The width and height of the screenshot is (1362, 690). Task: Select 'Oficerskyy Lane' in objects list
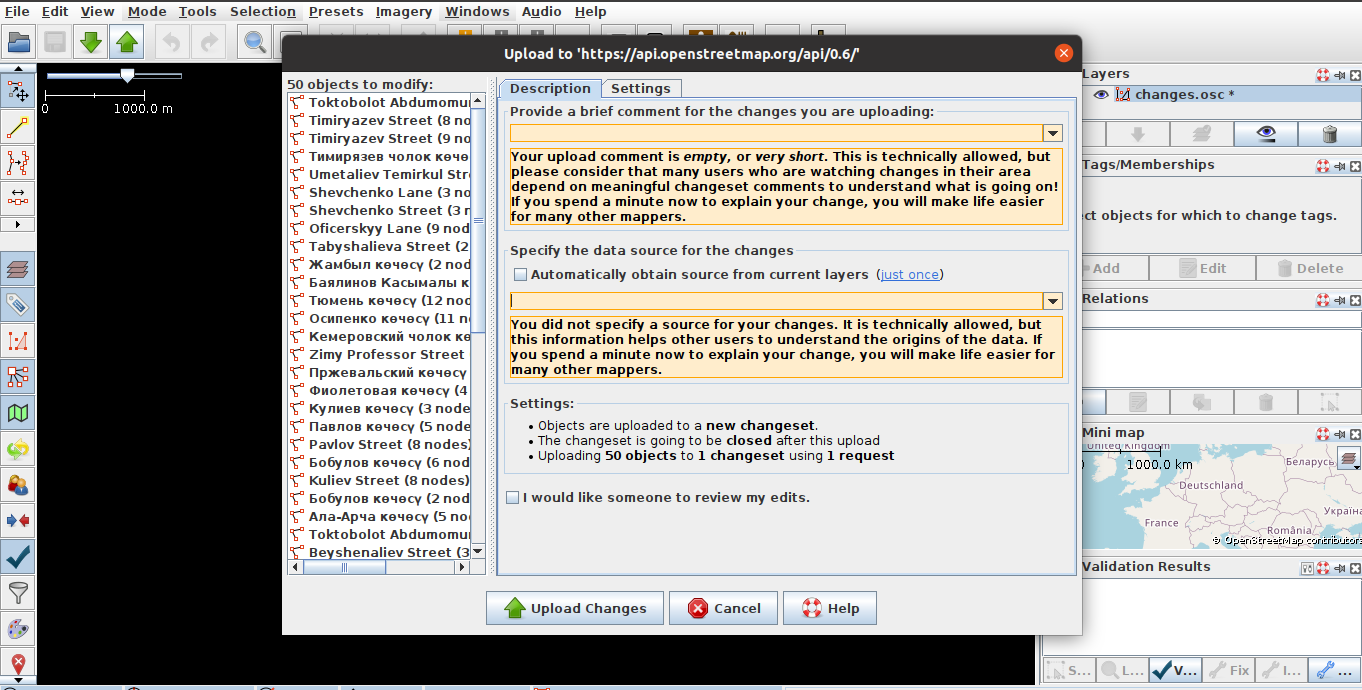pos(378,228)
